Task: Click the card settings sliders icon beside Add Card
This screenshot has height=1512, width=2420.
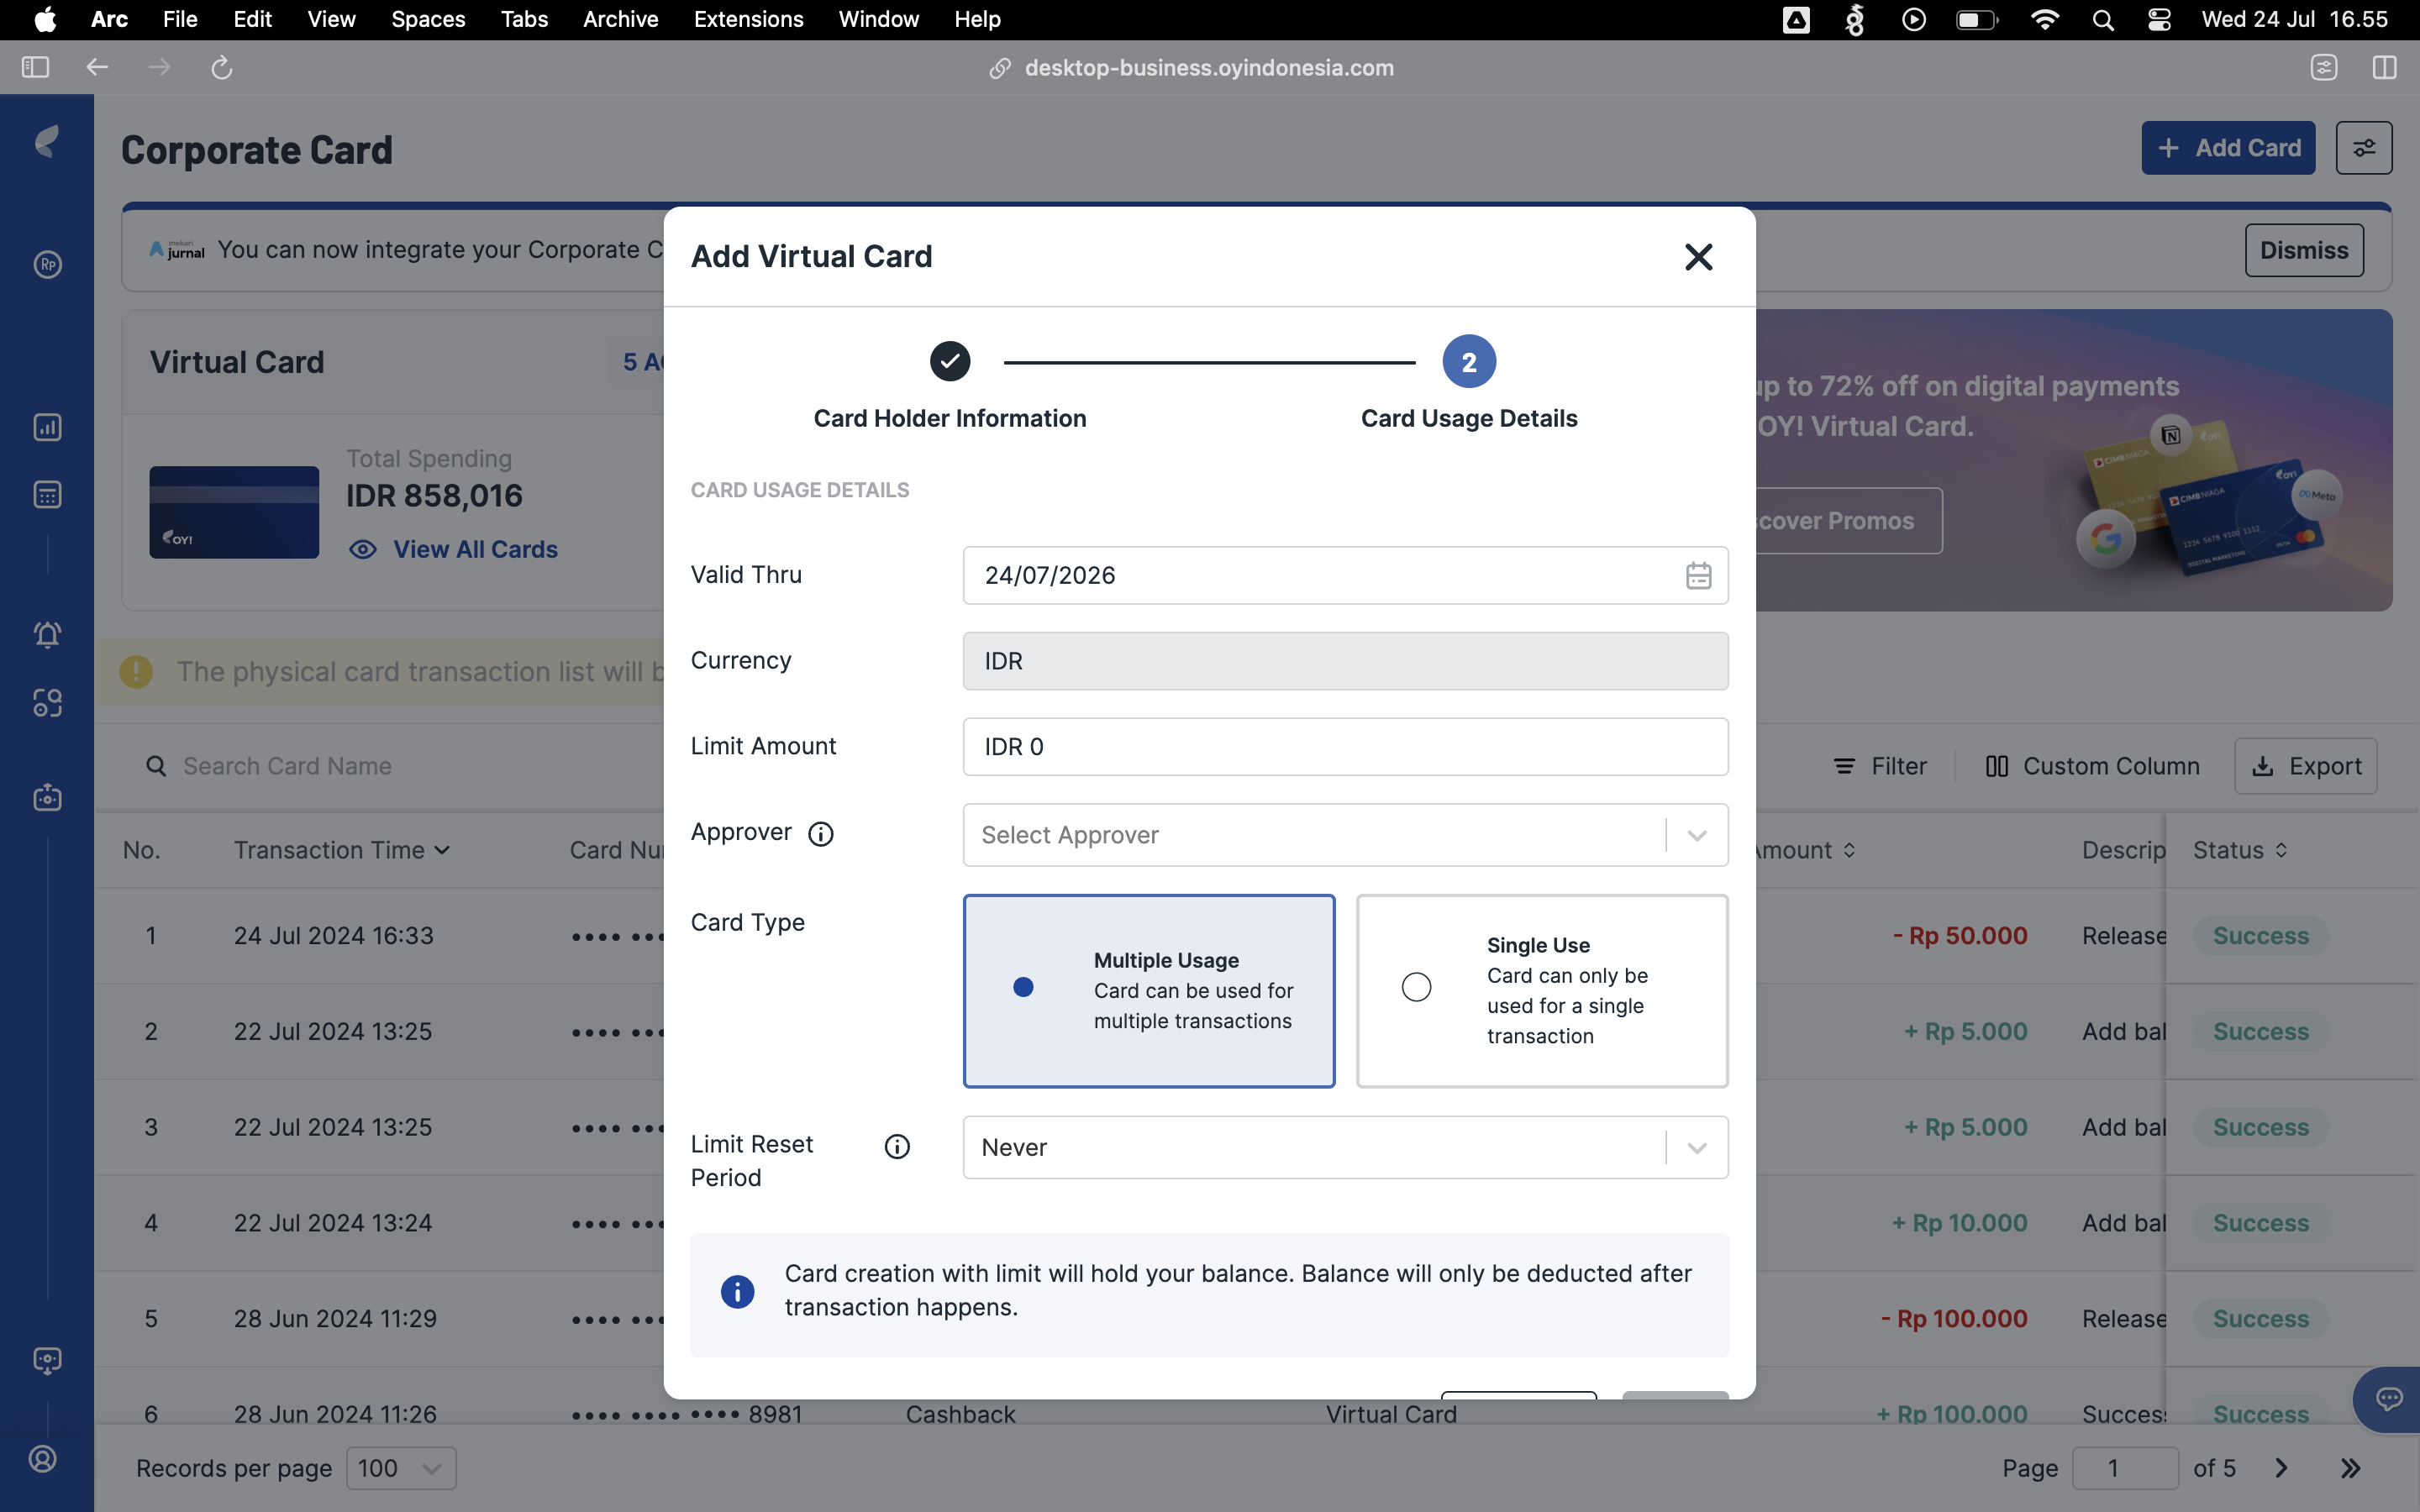Action: point(2364,147)
